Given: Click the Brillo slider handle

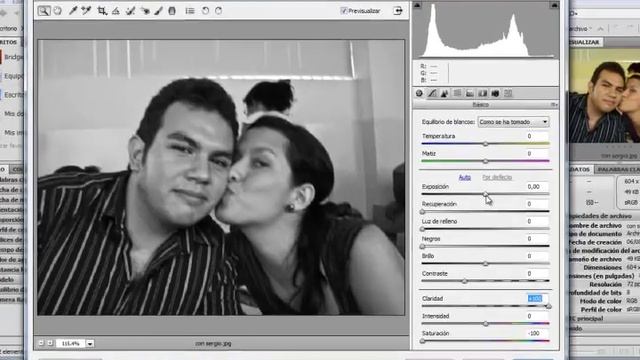Looking at the screenshot, I should (485, 264).
